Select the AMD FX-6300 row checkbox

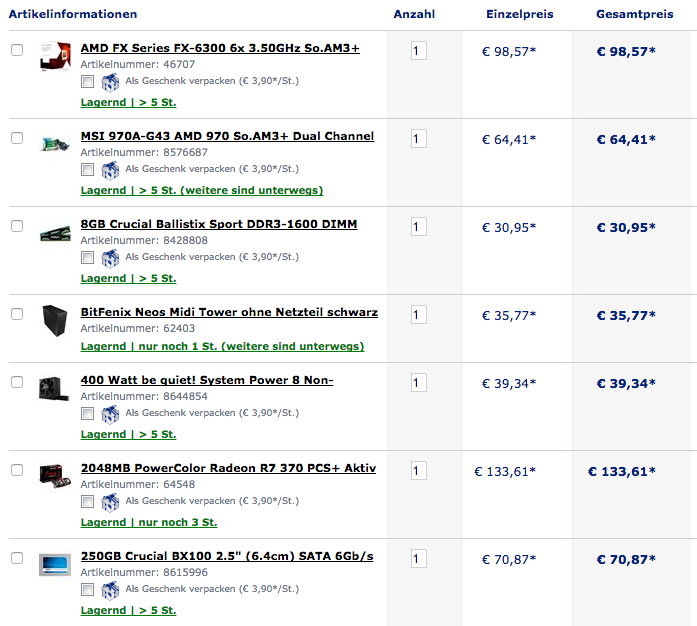click(x=17, y=50)
